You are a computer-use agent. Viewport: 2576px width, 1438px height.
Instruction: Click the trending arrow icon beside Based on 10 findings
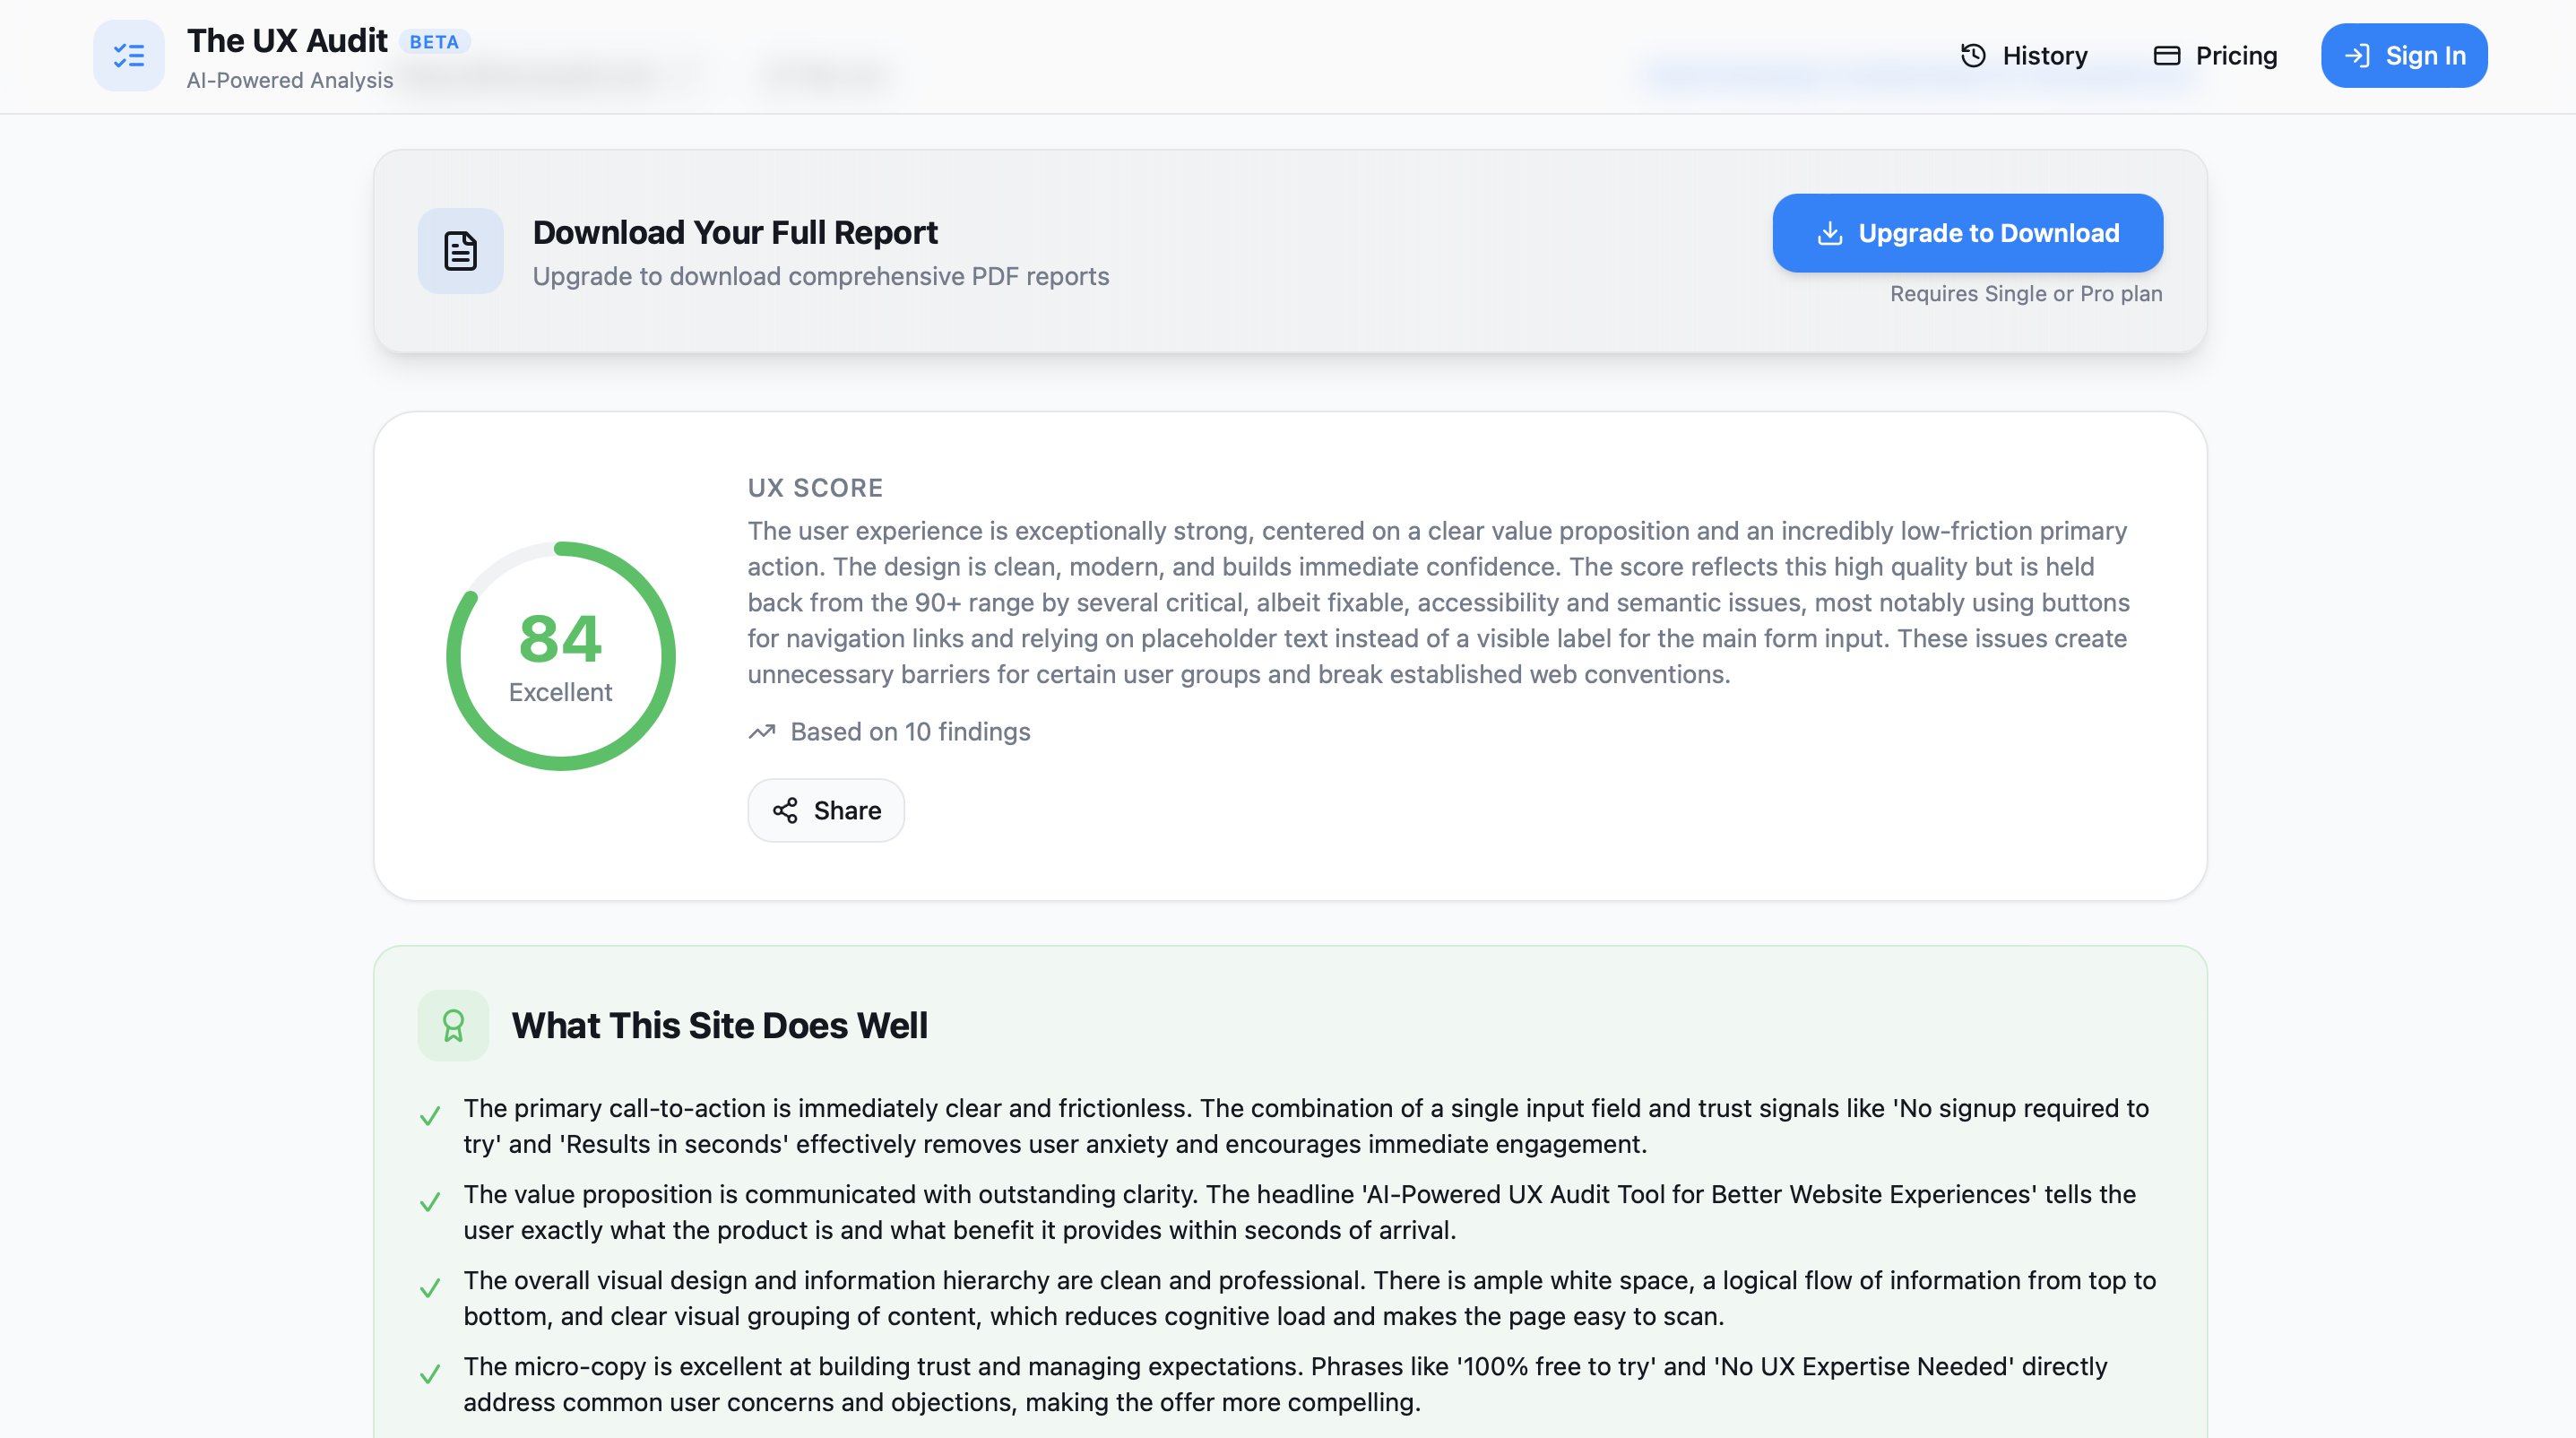tap(762, 732)
